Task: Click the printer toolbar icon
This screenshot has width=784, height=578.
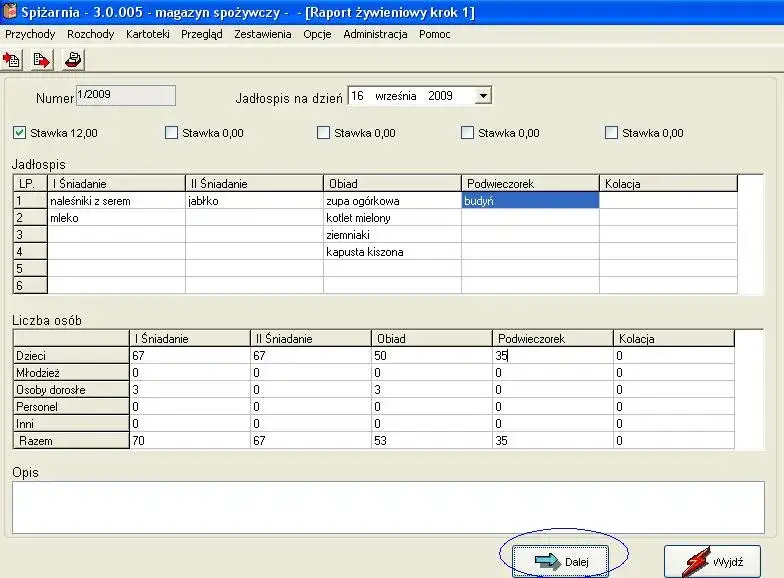Action: click(x=73, y=60)
